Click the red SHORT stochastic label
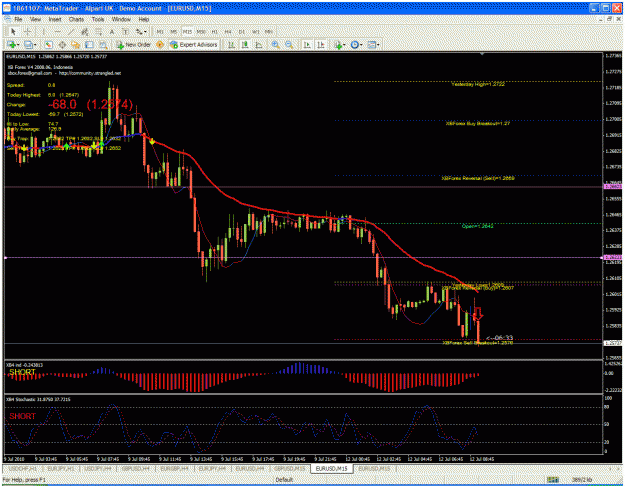The height and width of the screenshot is (486, 625). tap(22, 416)
